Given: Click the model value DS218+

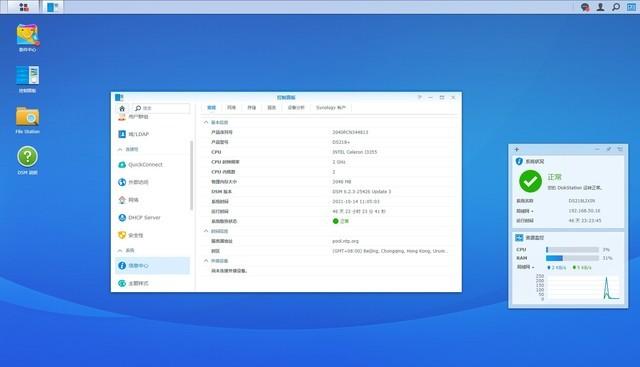Looking at the screenshot, I should 341,142.
